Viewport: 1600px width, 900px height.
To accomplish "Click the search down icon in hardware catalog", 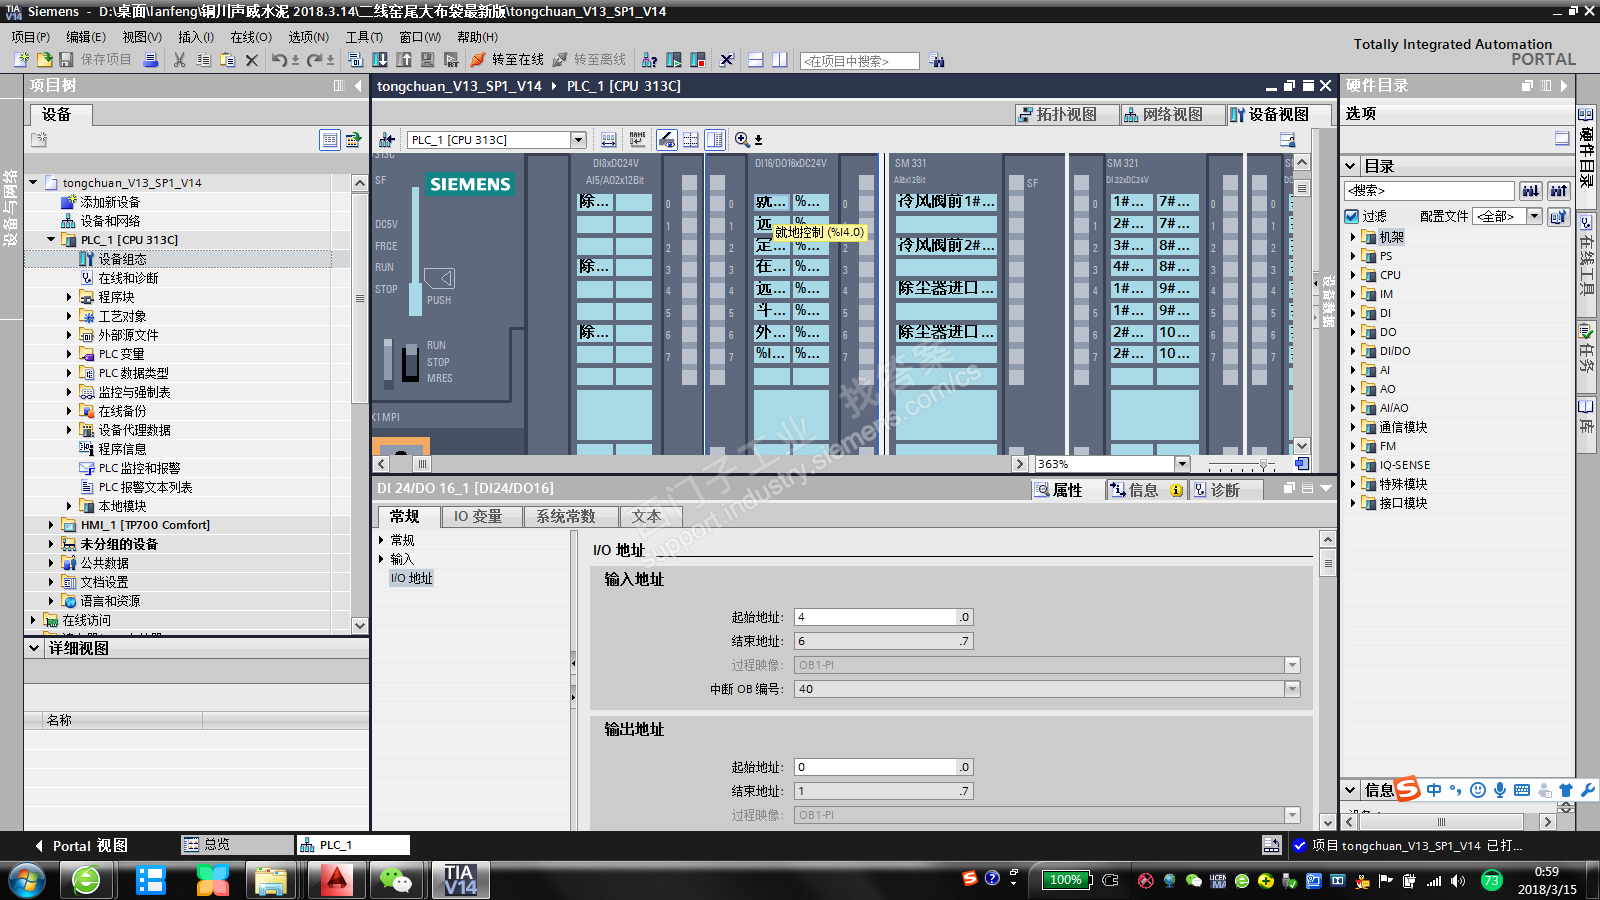I will 1531,190.
